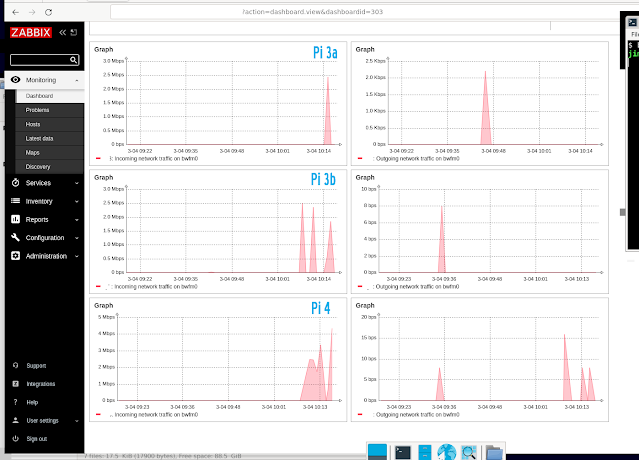Click the browser address bar URL
This screenshot has width=639, height=460.
tap(313, 12)
